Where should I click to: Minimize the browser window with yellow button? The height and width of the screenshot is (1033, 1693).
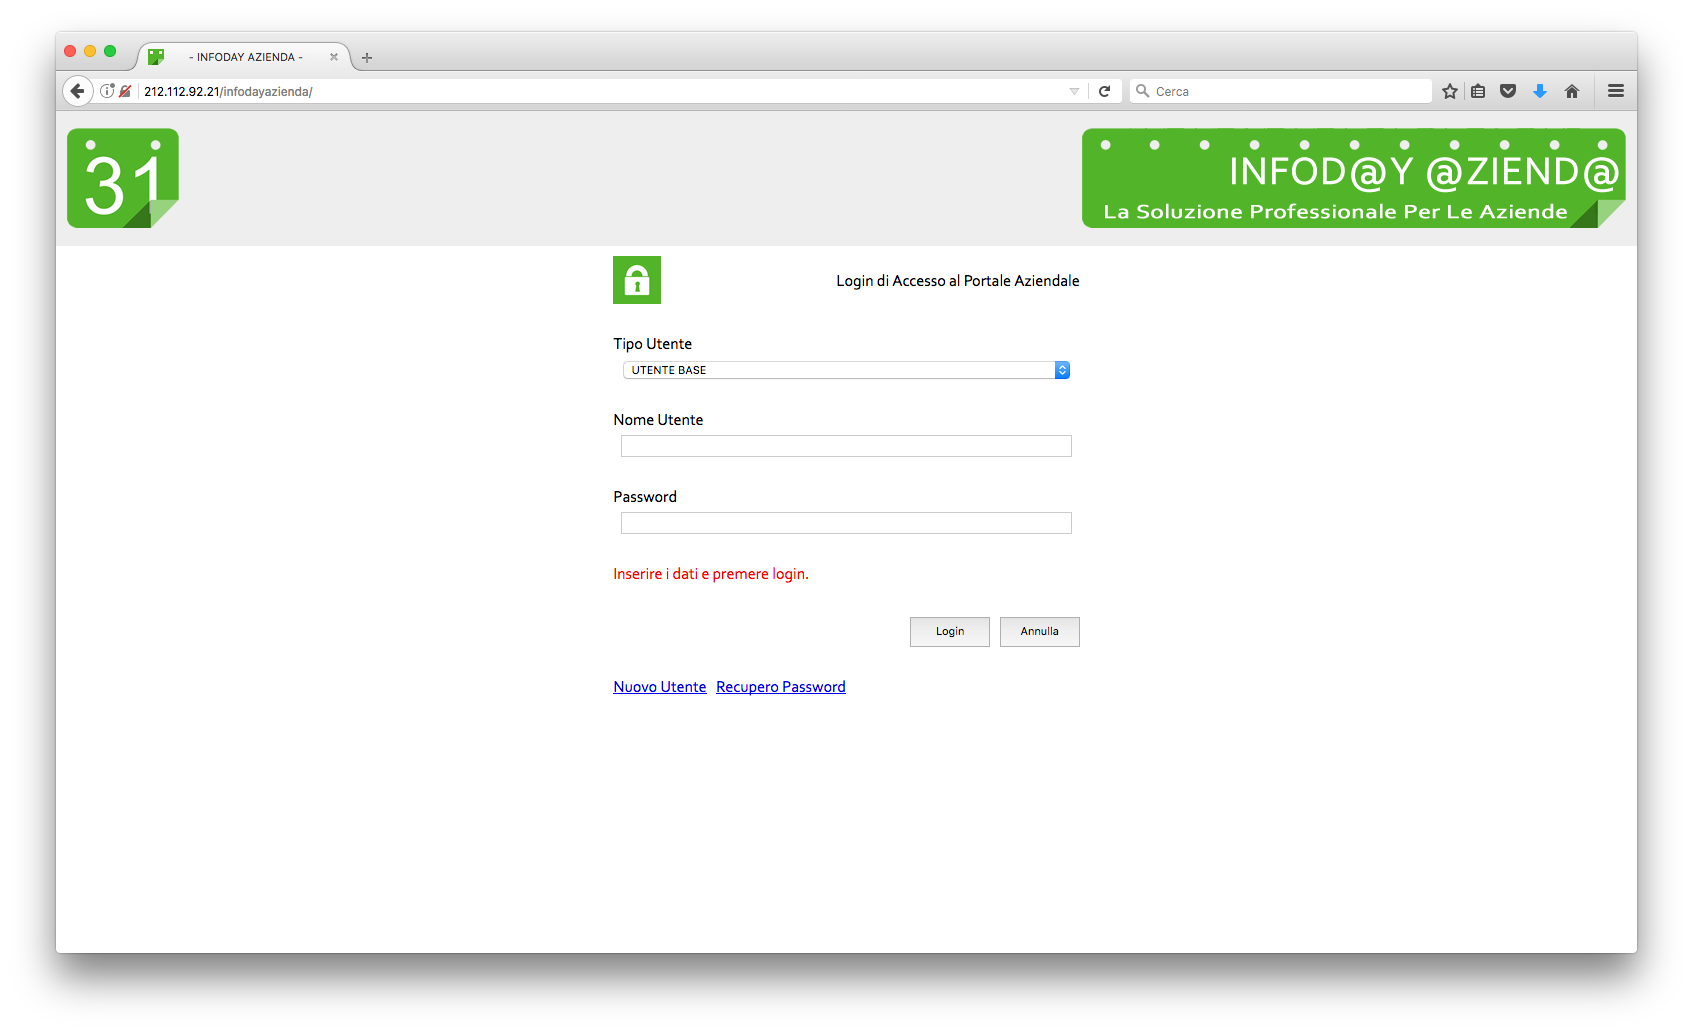(x=90, y=51)
